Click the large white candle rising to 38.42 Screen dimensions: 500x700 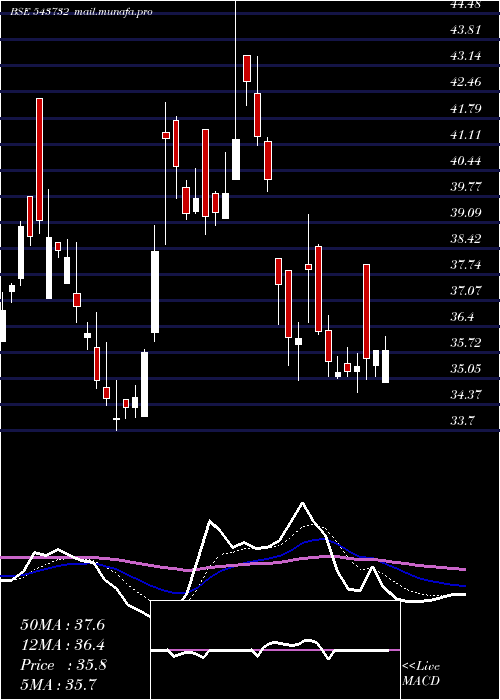pyautogui.click(x=155, y=292)
